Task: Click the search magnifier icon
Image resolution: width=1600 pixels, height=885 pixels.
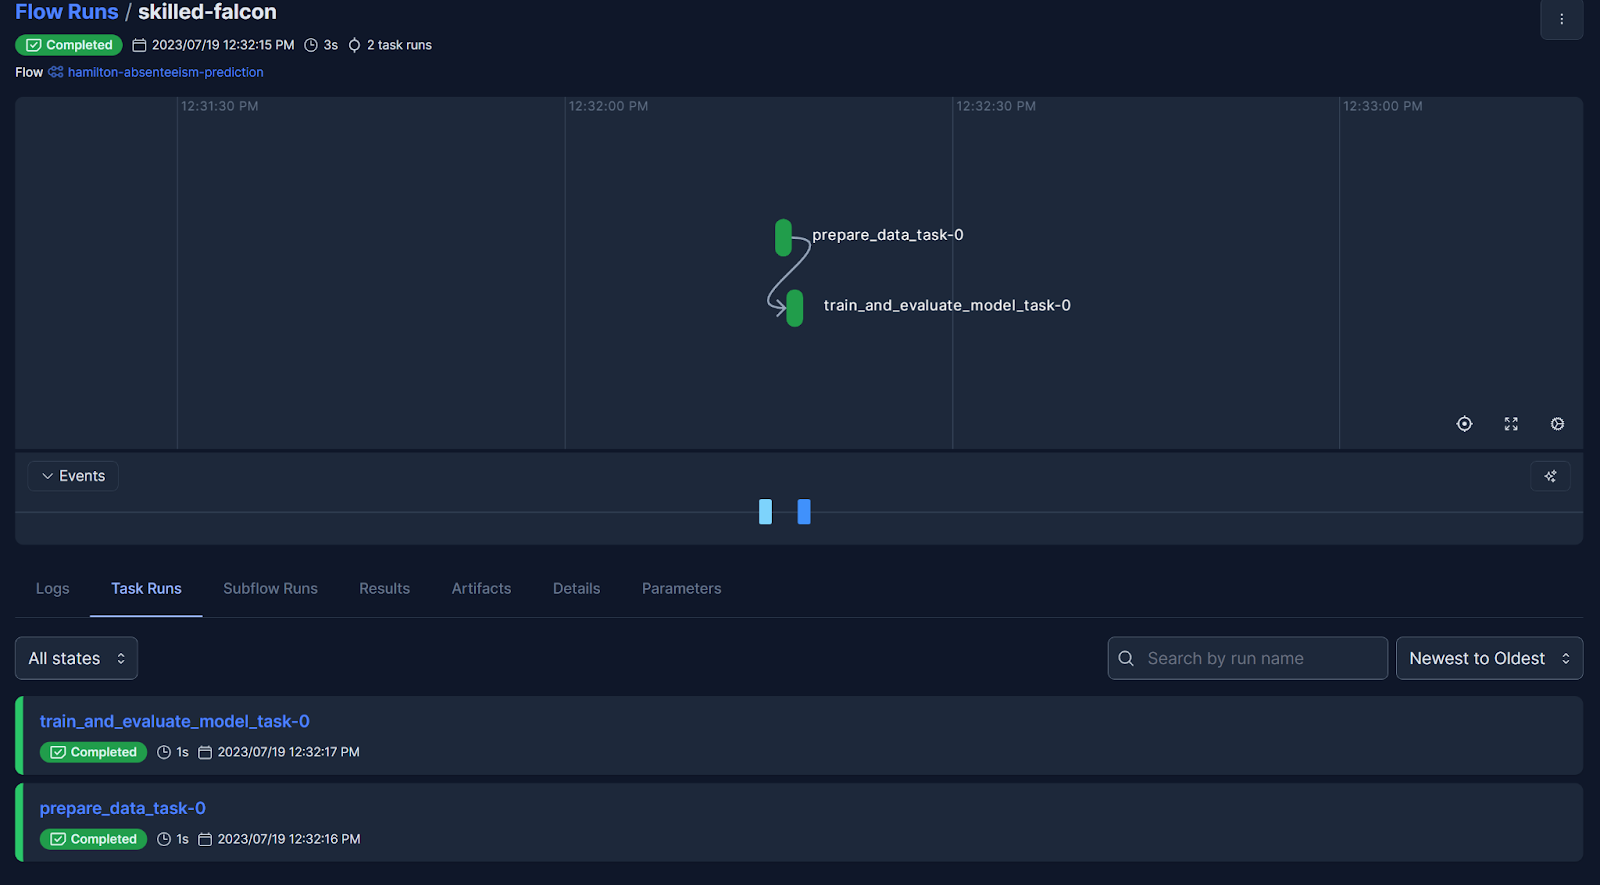Action: 1126,658
